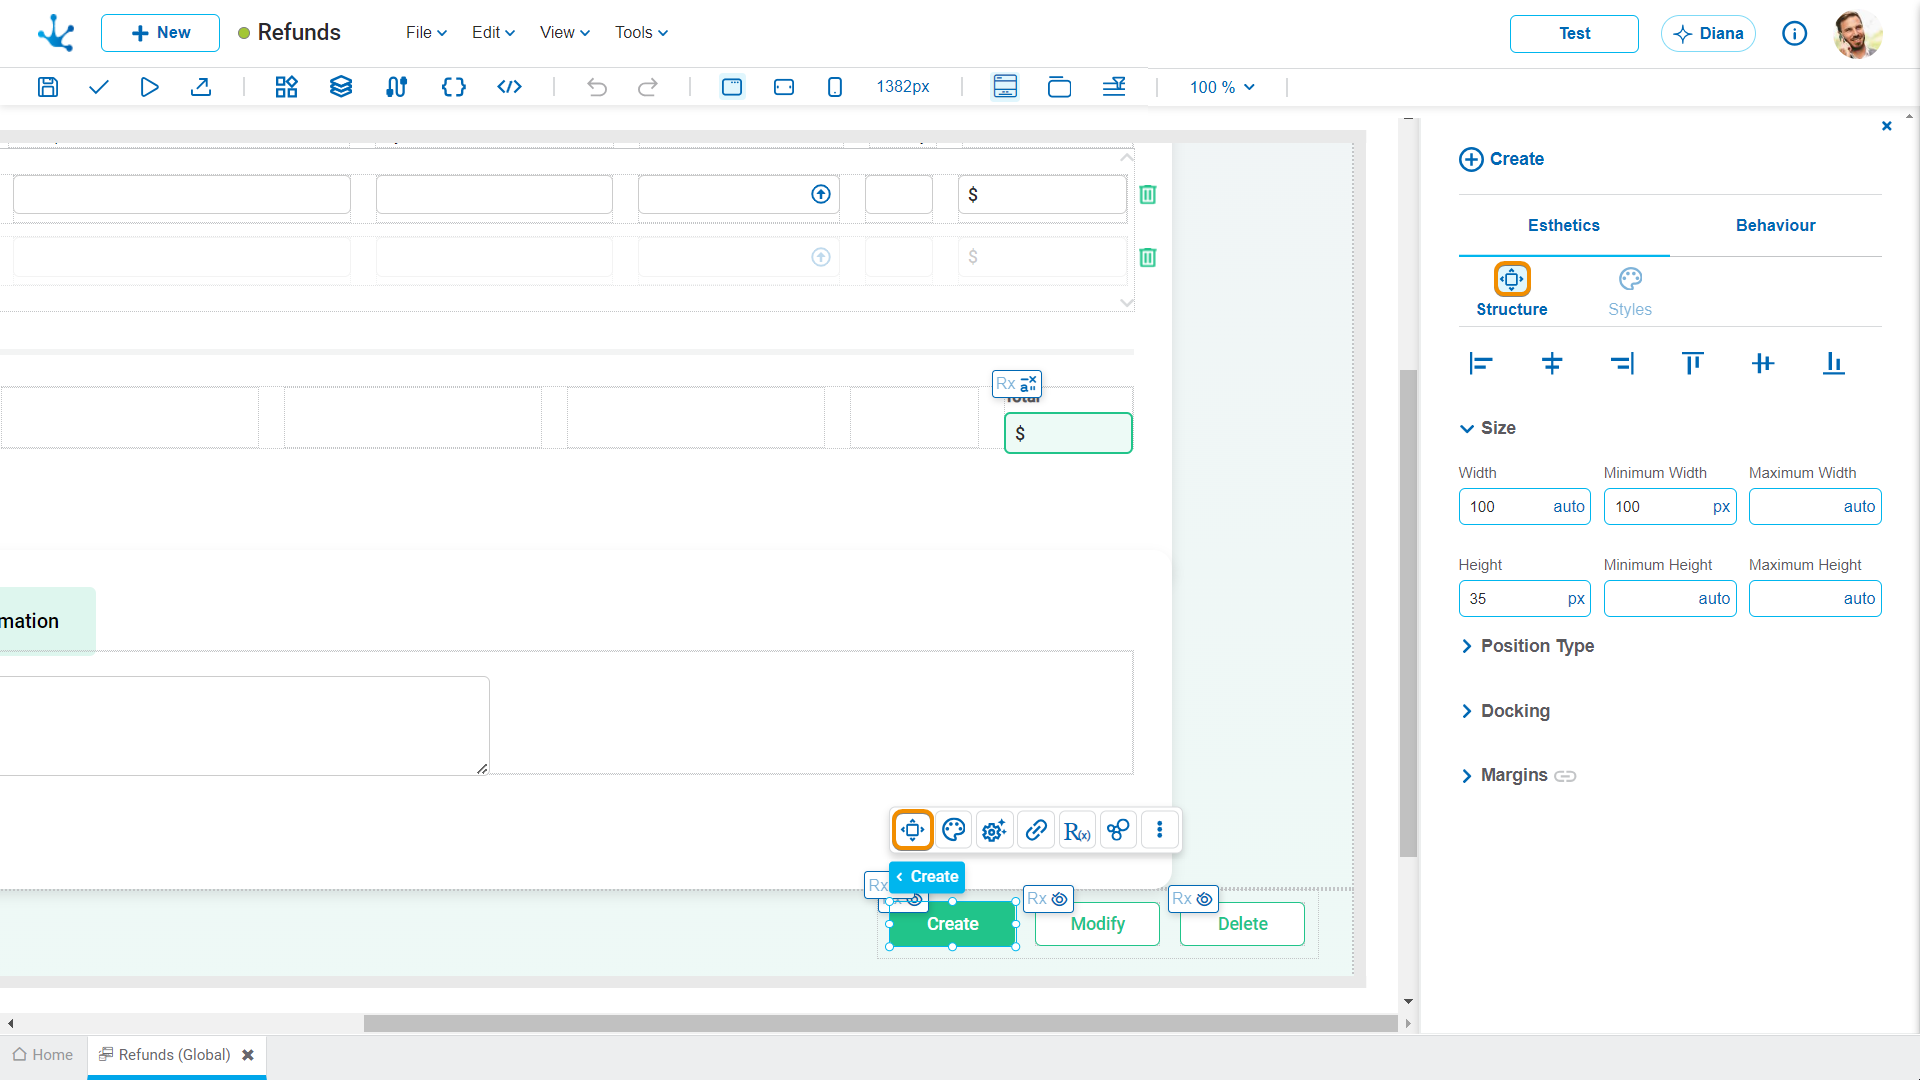Open Styles palette in floating toolbar
This screenshot has height=1080, width=1920.
[954, 830]
